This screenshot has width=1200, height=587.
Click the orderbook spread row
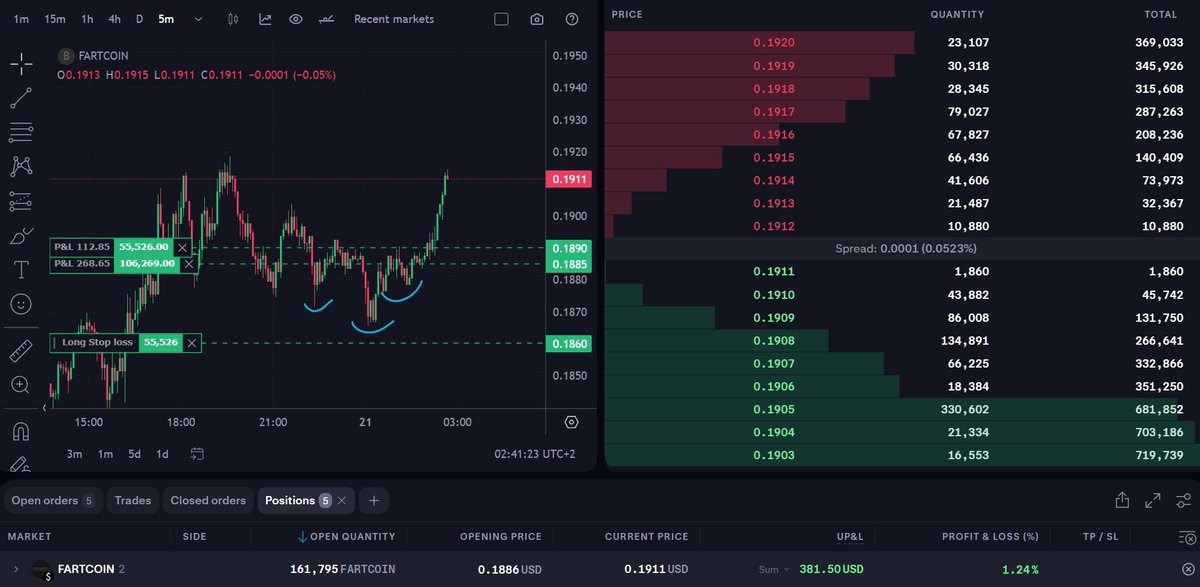(900, 248)
